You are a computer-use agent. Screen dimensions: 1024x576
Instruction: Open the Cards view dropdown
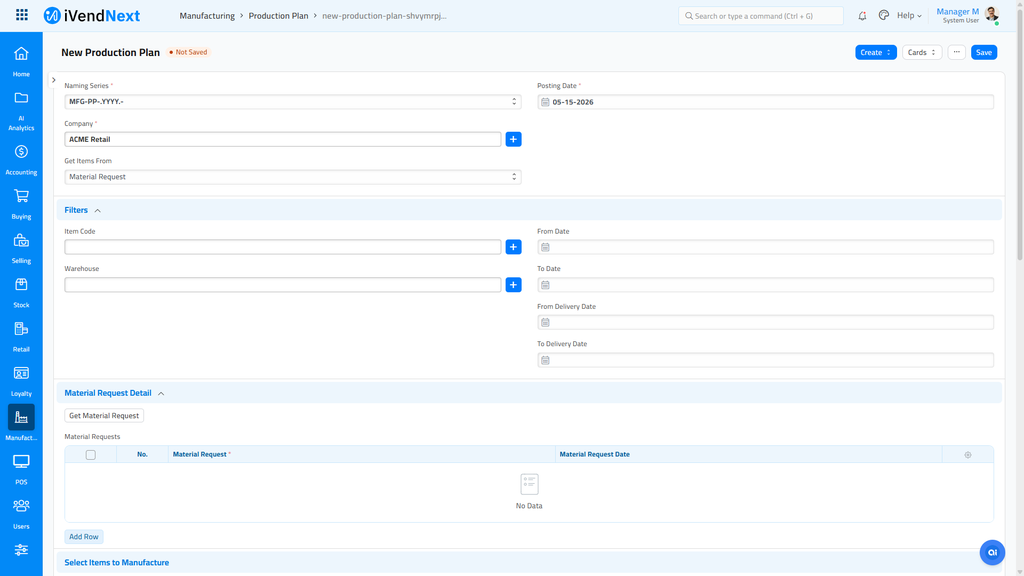point(921,52)
